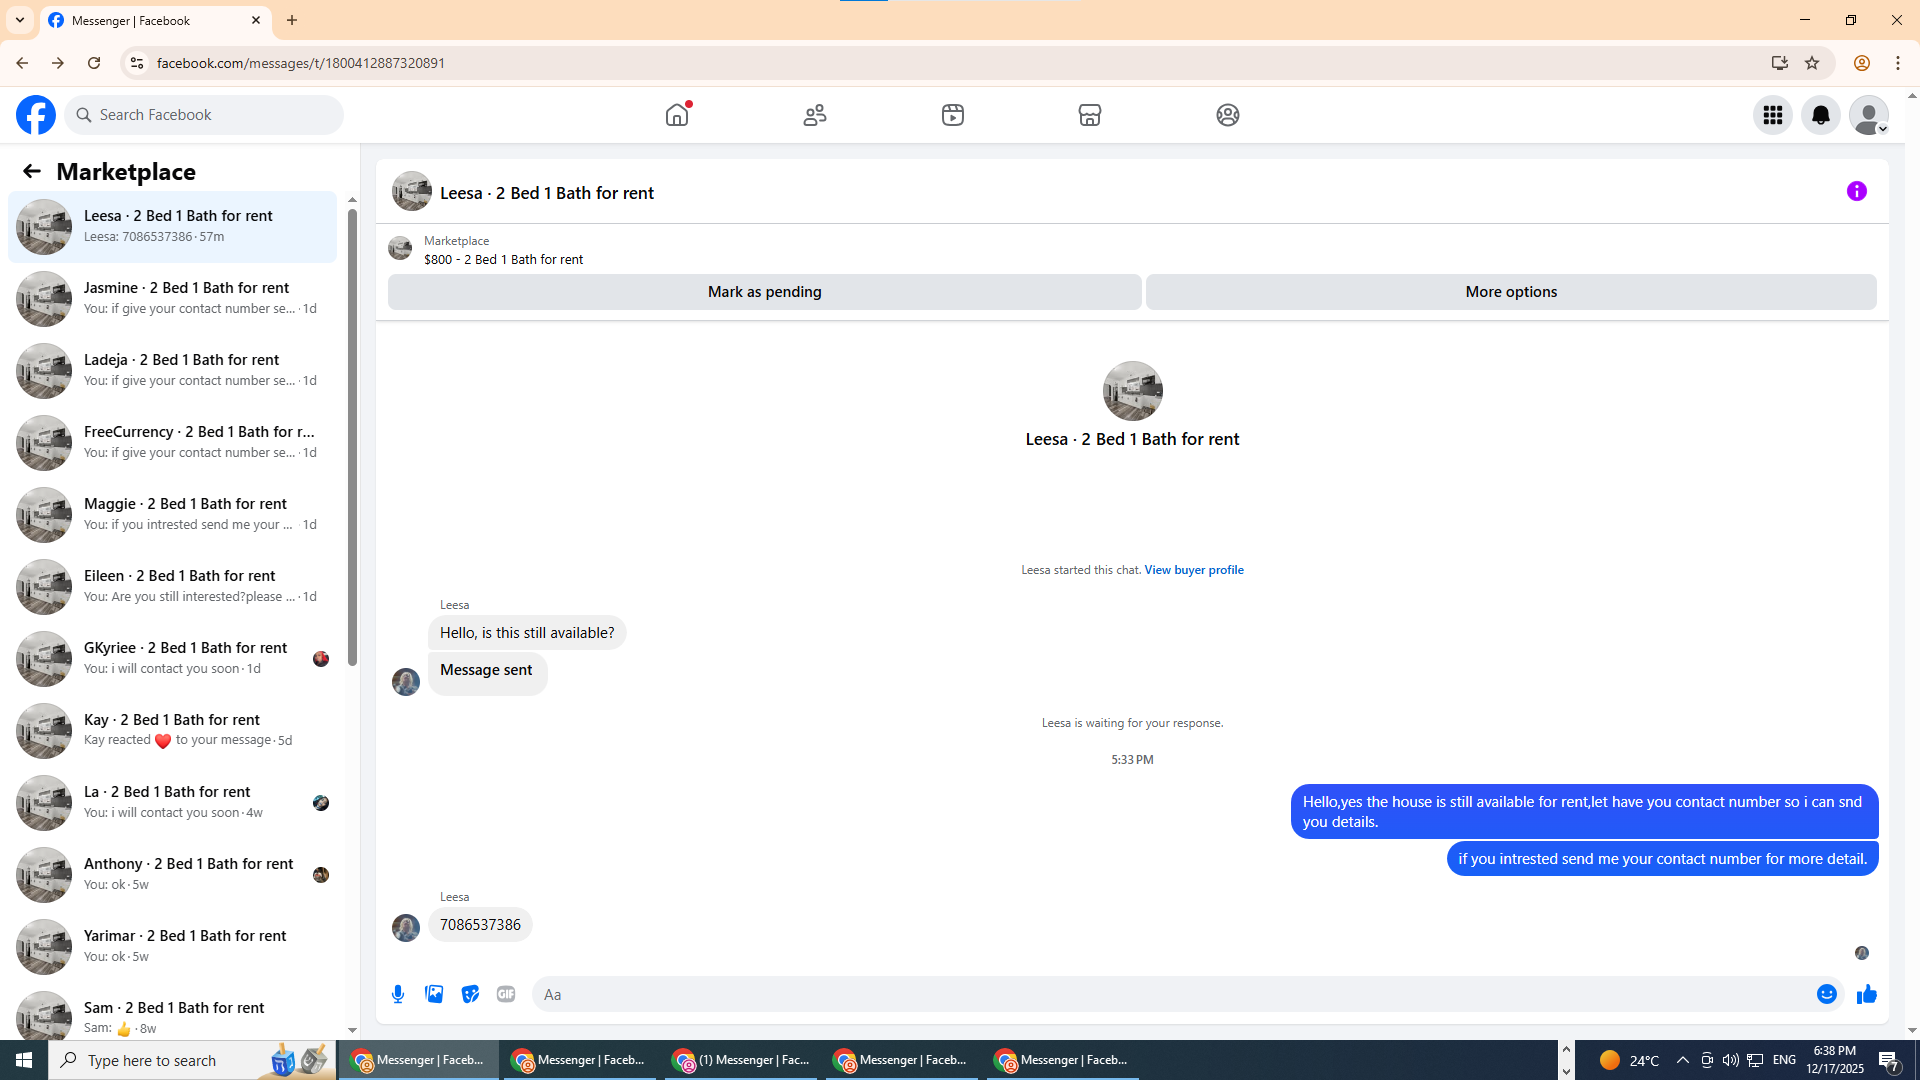Send a thumbs up like
Image resolution: width=1920 pixels, height=1080 pixels.
[x=1866, y=994]
